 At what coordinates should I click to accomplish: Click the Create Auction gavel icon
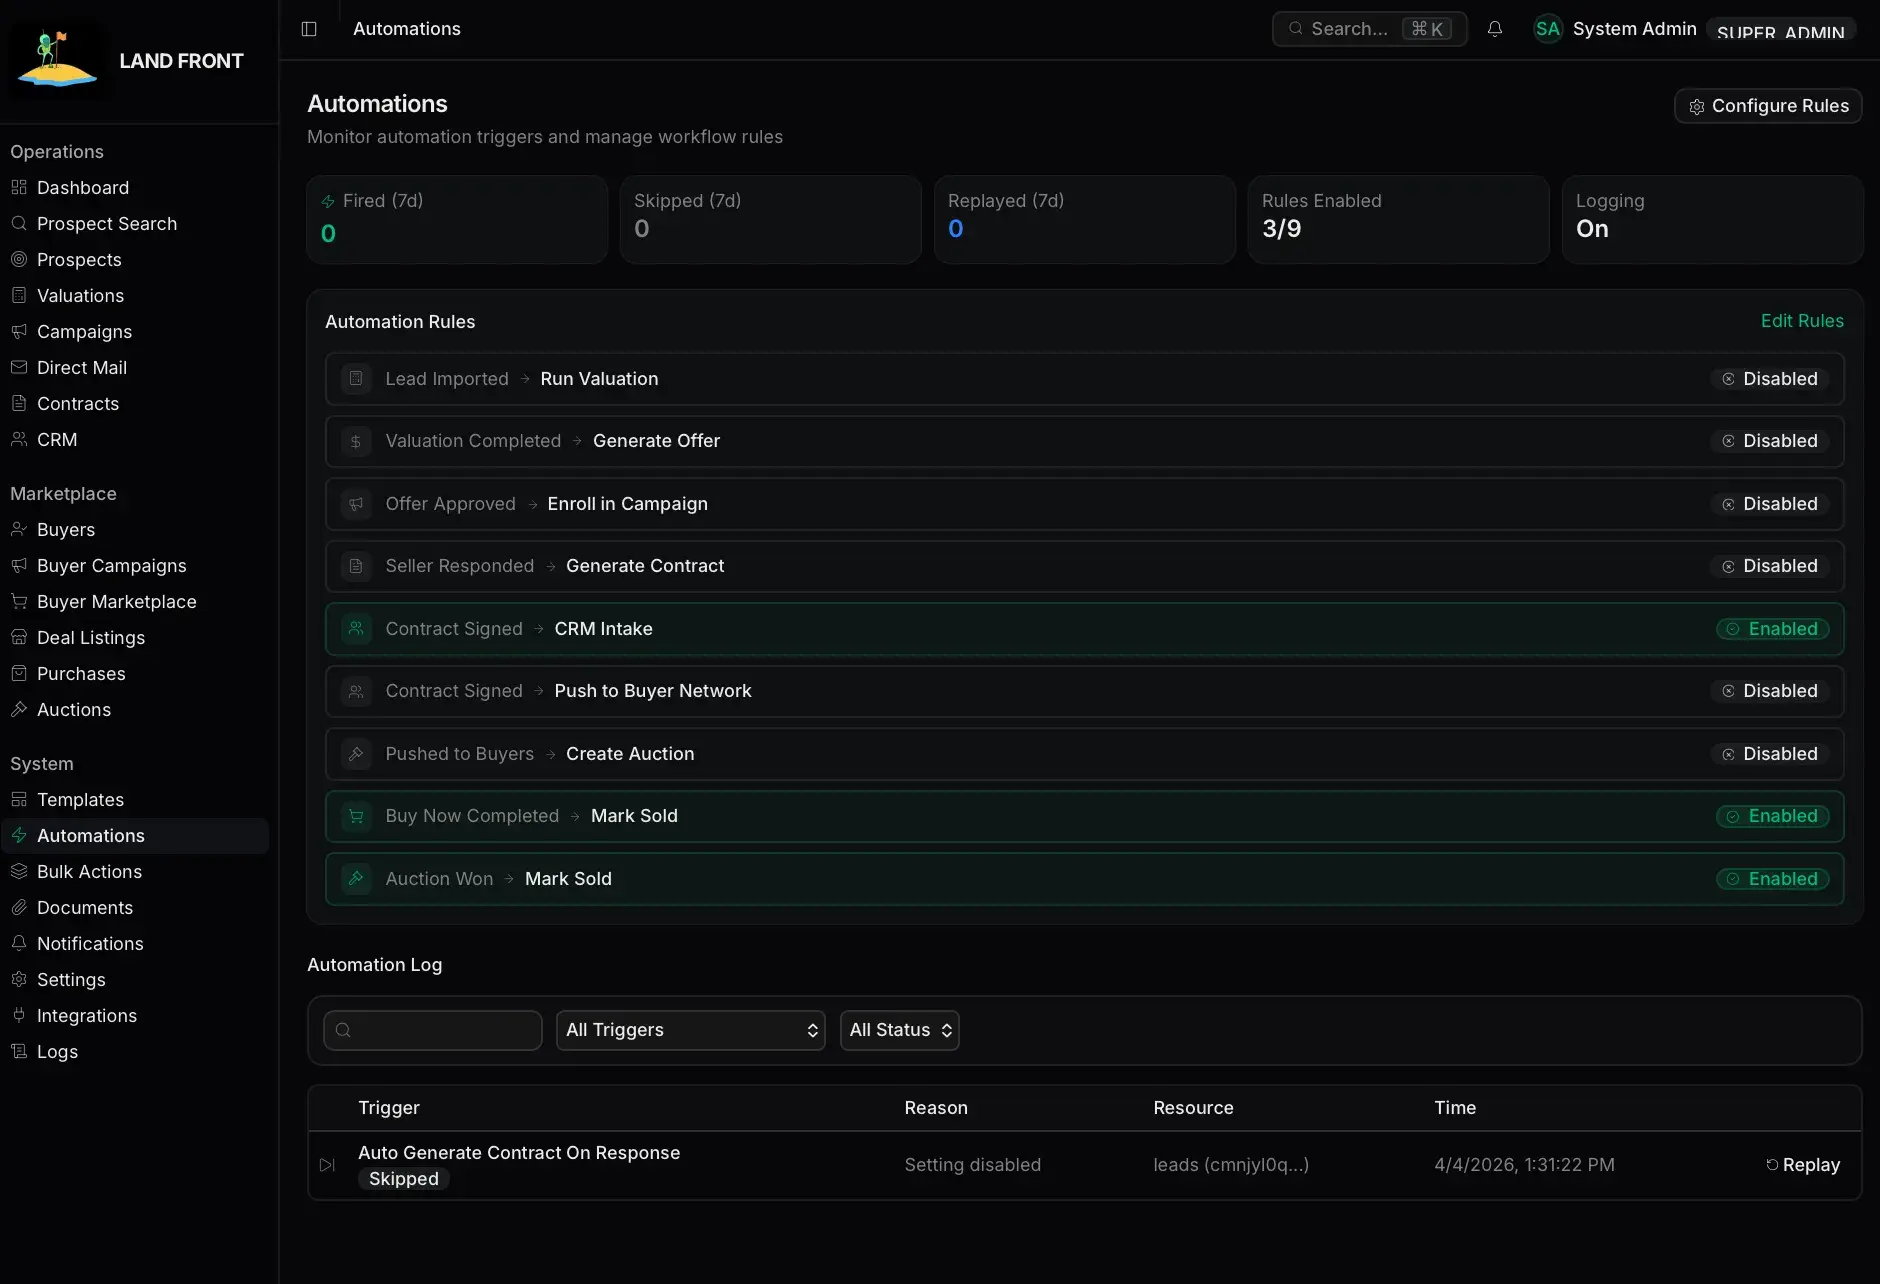356,754
